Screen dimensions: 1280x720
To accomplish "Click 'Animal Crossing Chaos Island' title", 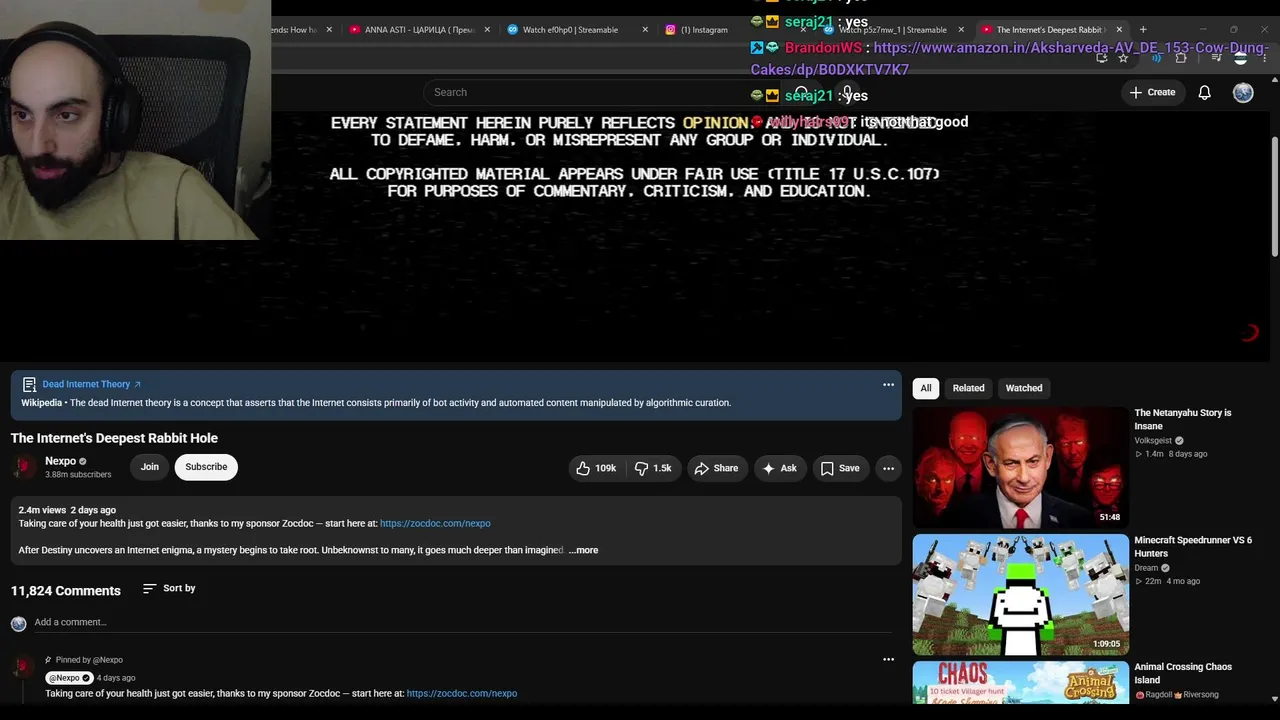I will tap(1183, 673).
